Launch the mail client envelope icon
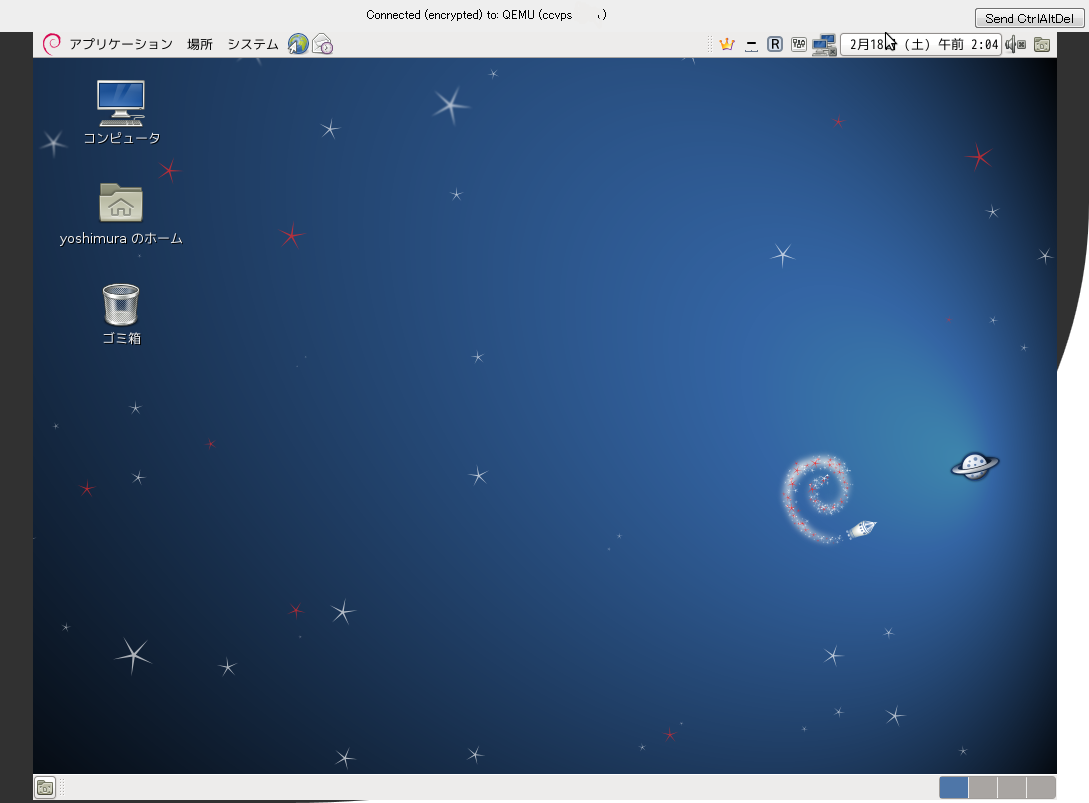The width and height of the screenshot is (1089, 803). click(322, 44)
